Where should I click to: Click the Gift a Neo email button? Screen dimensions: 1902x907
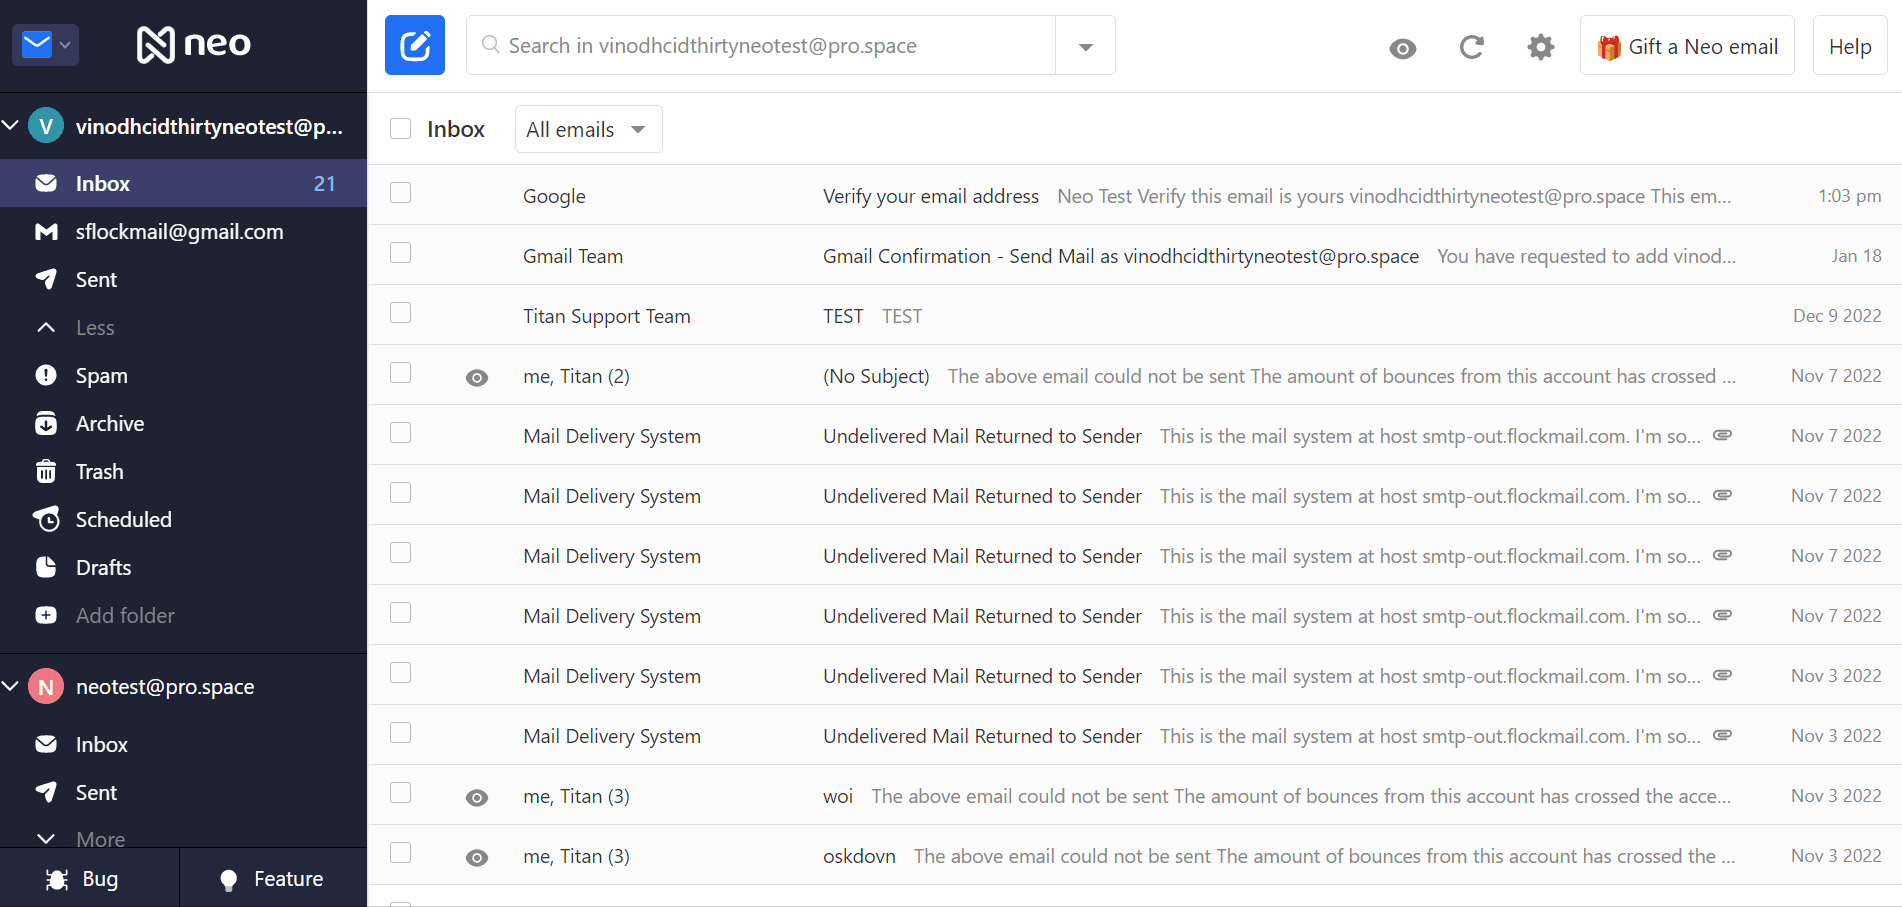click(x=1687, y=46)
